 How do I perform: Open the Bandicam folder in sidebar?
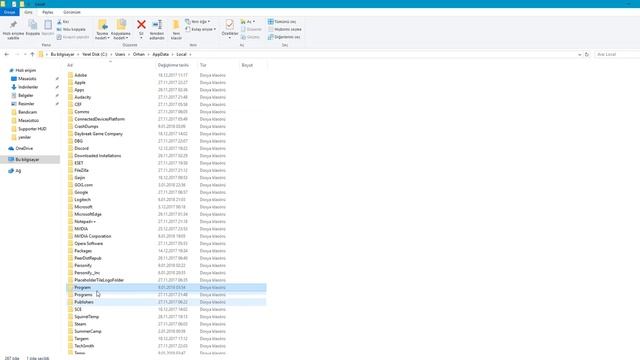pyautogui.click(x=27, y=112)
